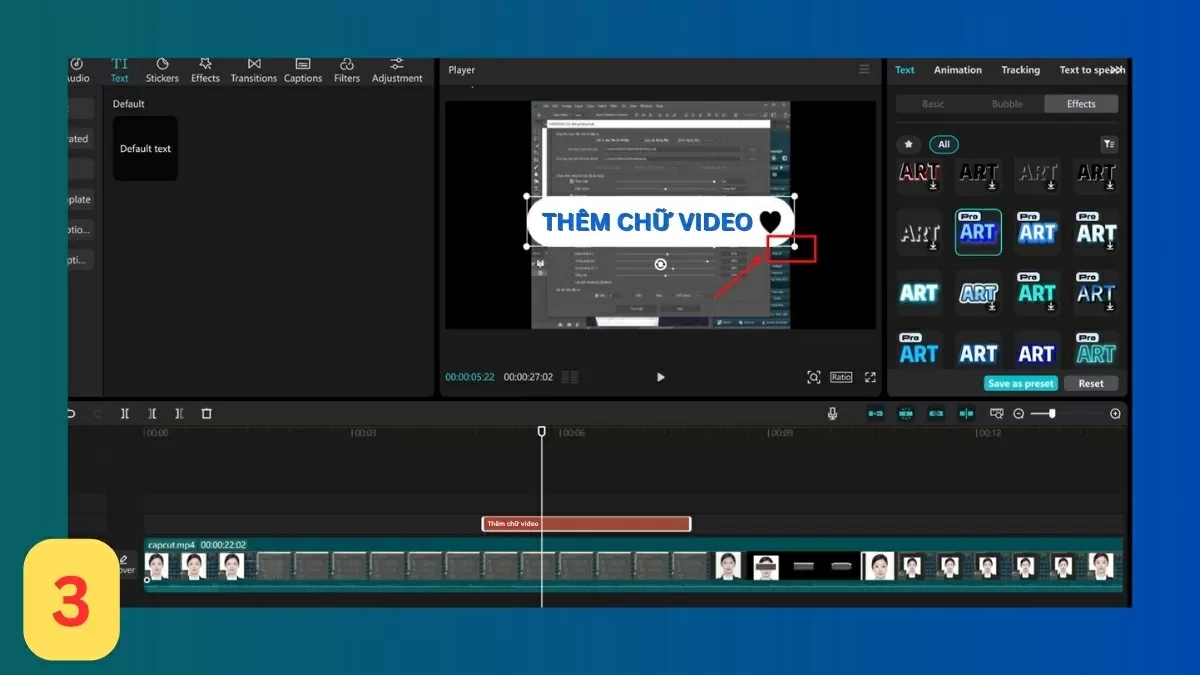The image size is (1200, 675).
Task: Select the All effects filter chip
Action: tap(943, 144)
